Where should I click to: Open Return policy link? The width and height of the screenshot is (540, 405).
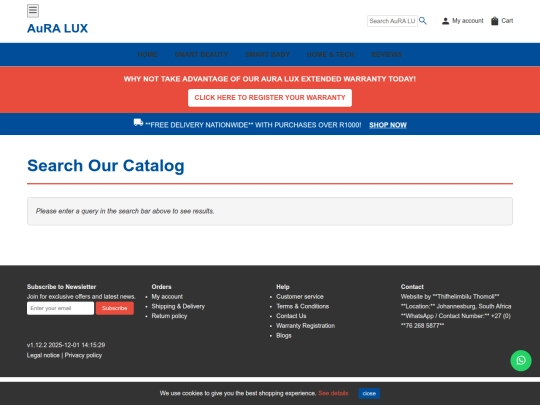(x=169, y=316)
